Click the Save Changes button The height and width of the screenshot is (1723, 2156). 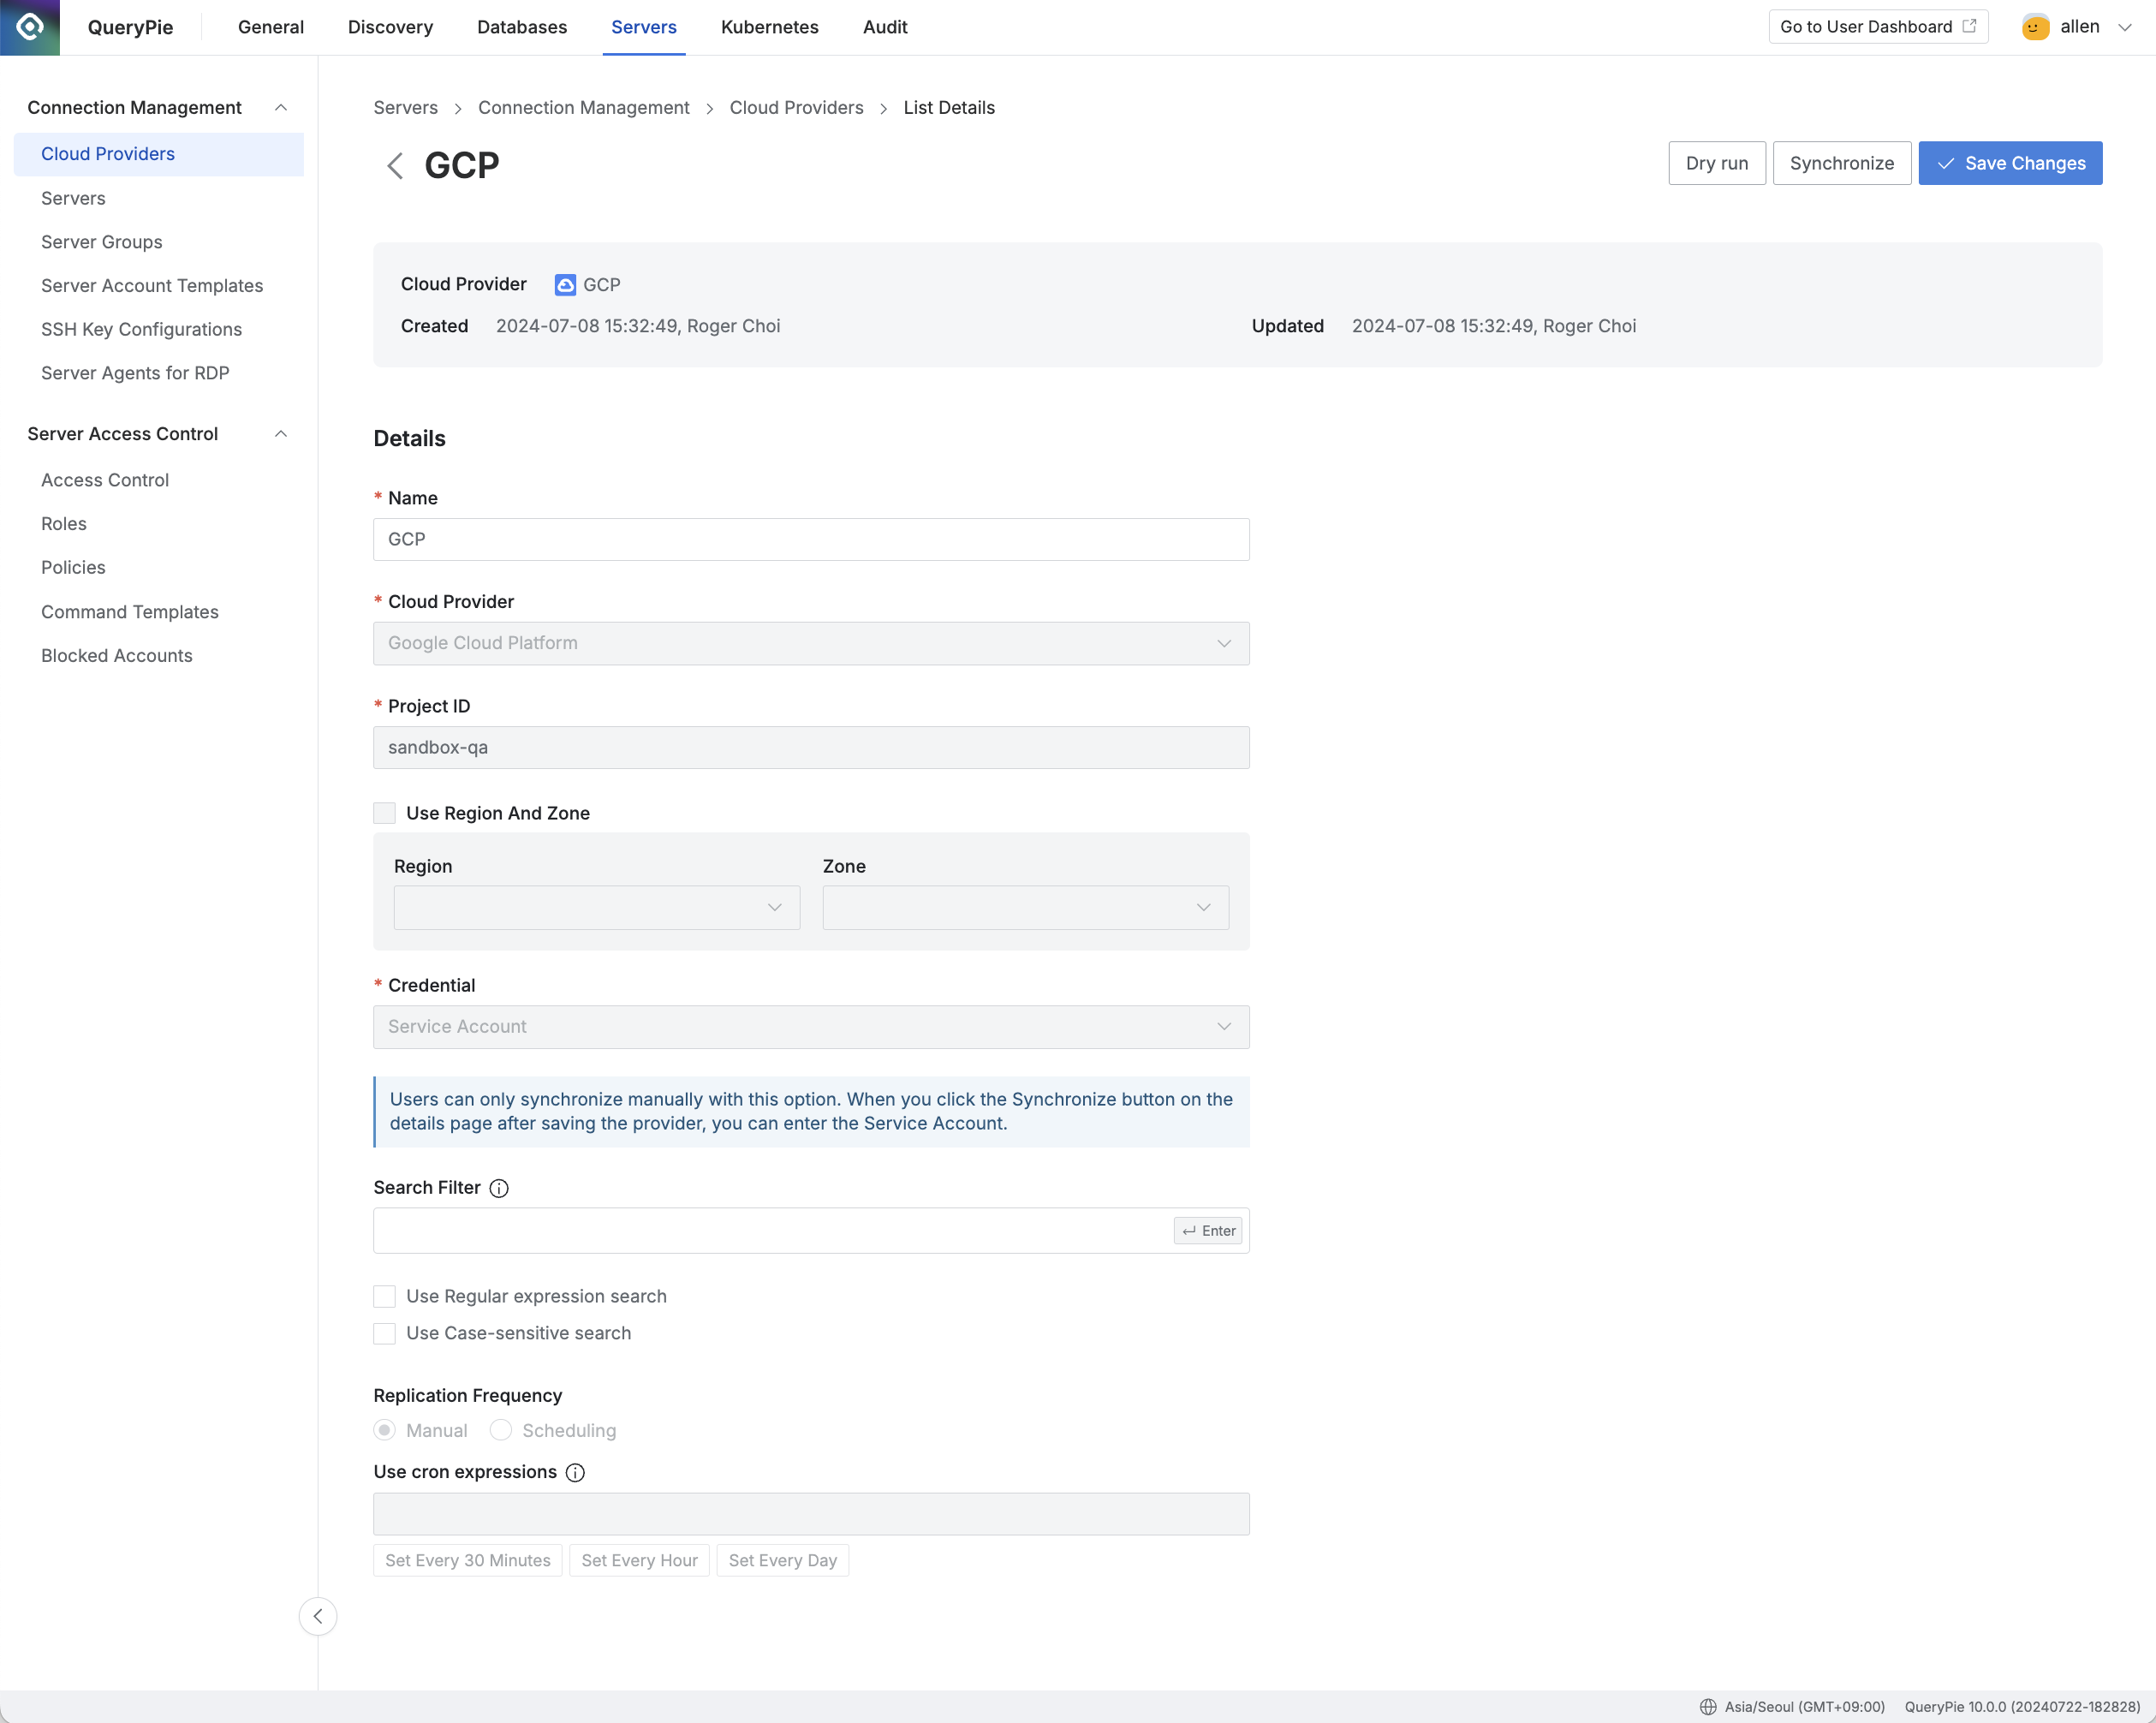tap(2010, 163)
